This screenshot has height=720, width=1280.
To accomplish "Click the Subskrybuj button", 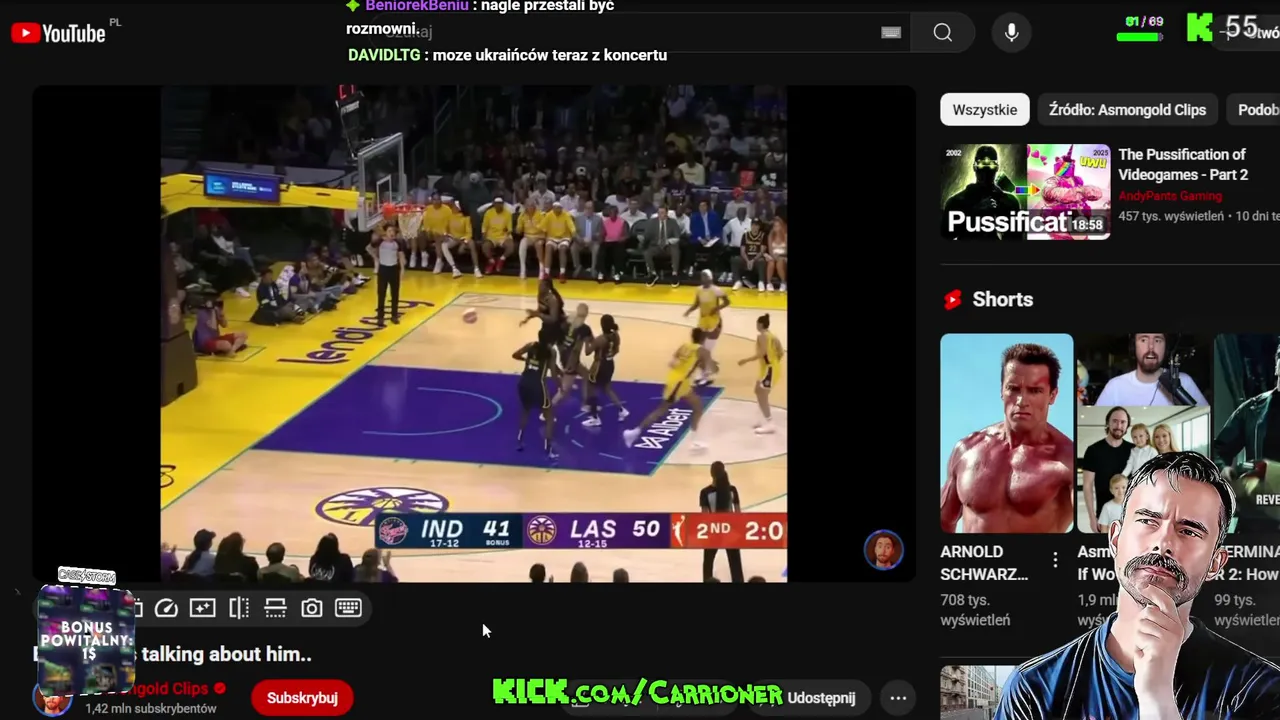I will [x=302, y=698].
